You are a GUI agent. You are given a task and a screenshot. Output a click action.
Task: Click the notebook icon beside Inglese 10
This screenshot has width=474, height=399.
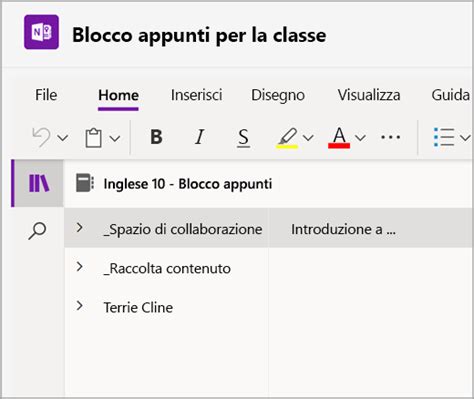(x=85, y=183)
